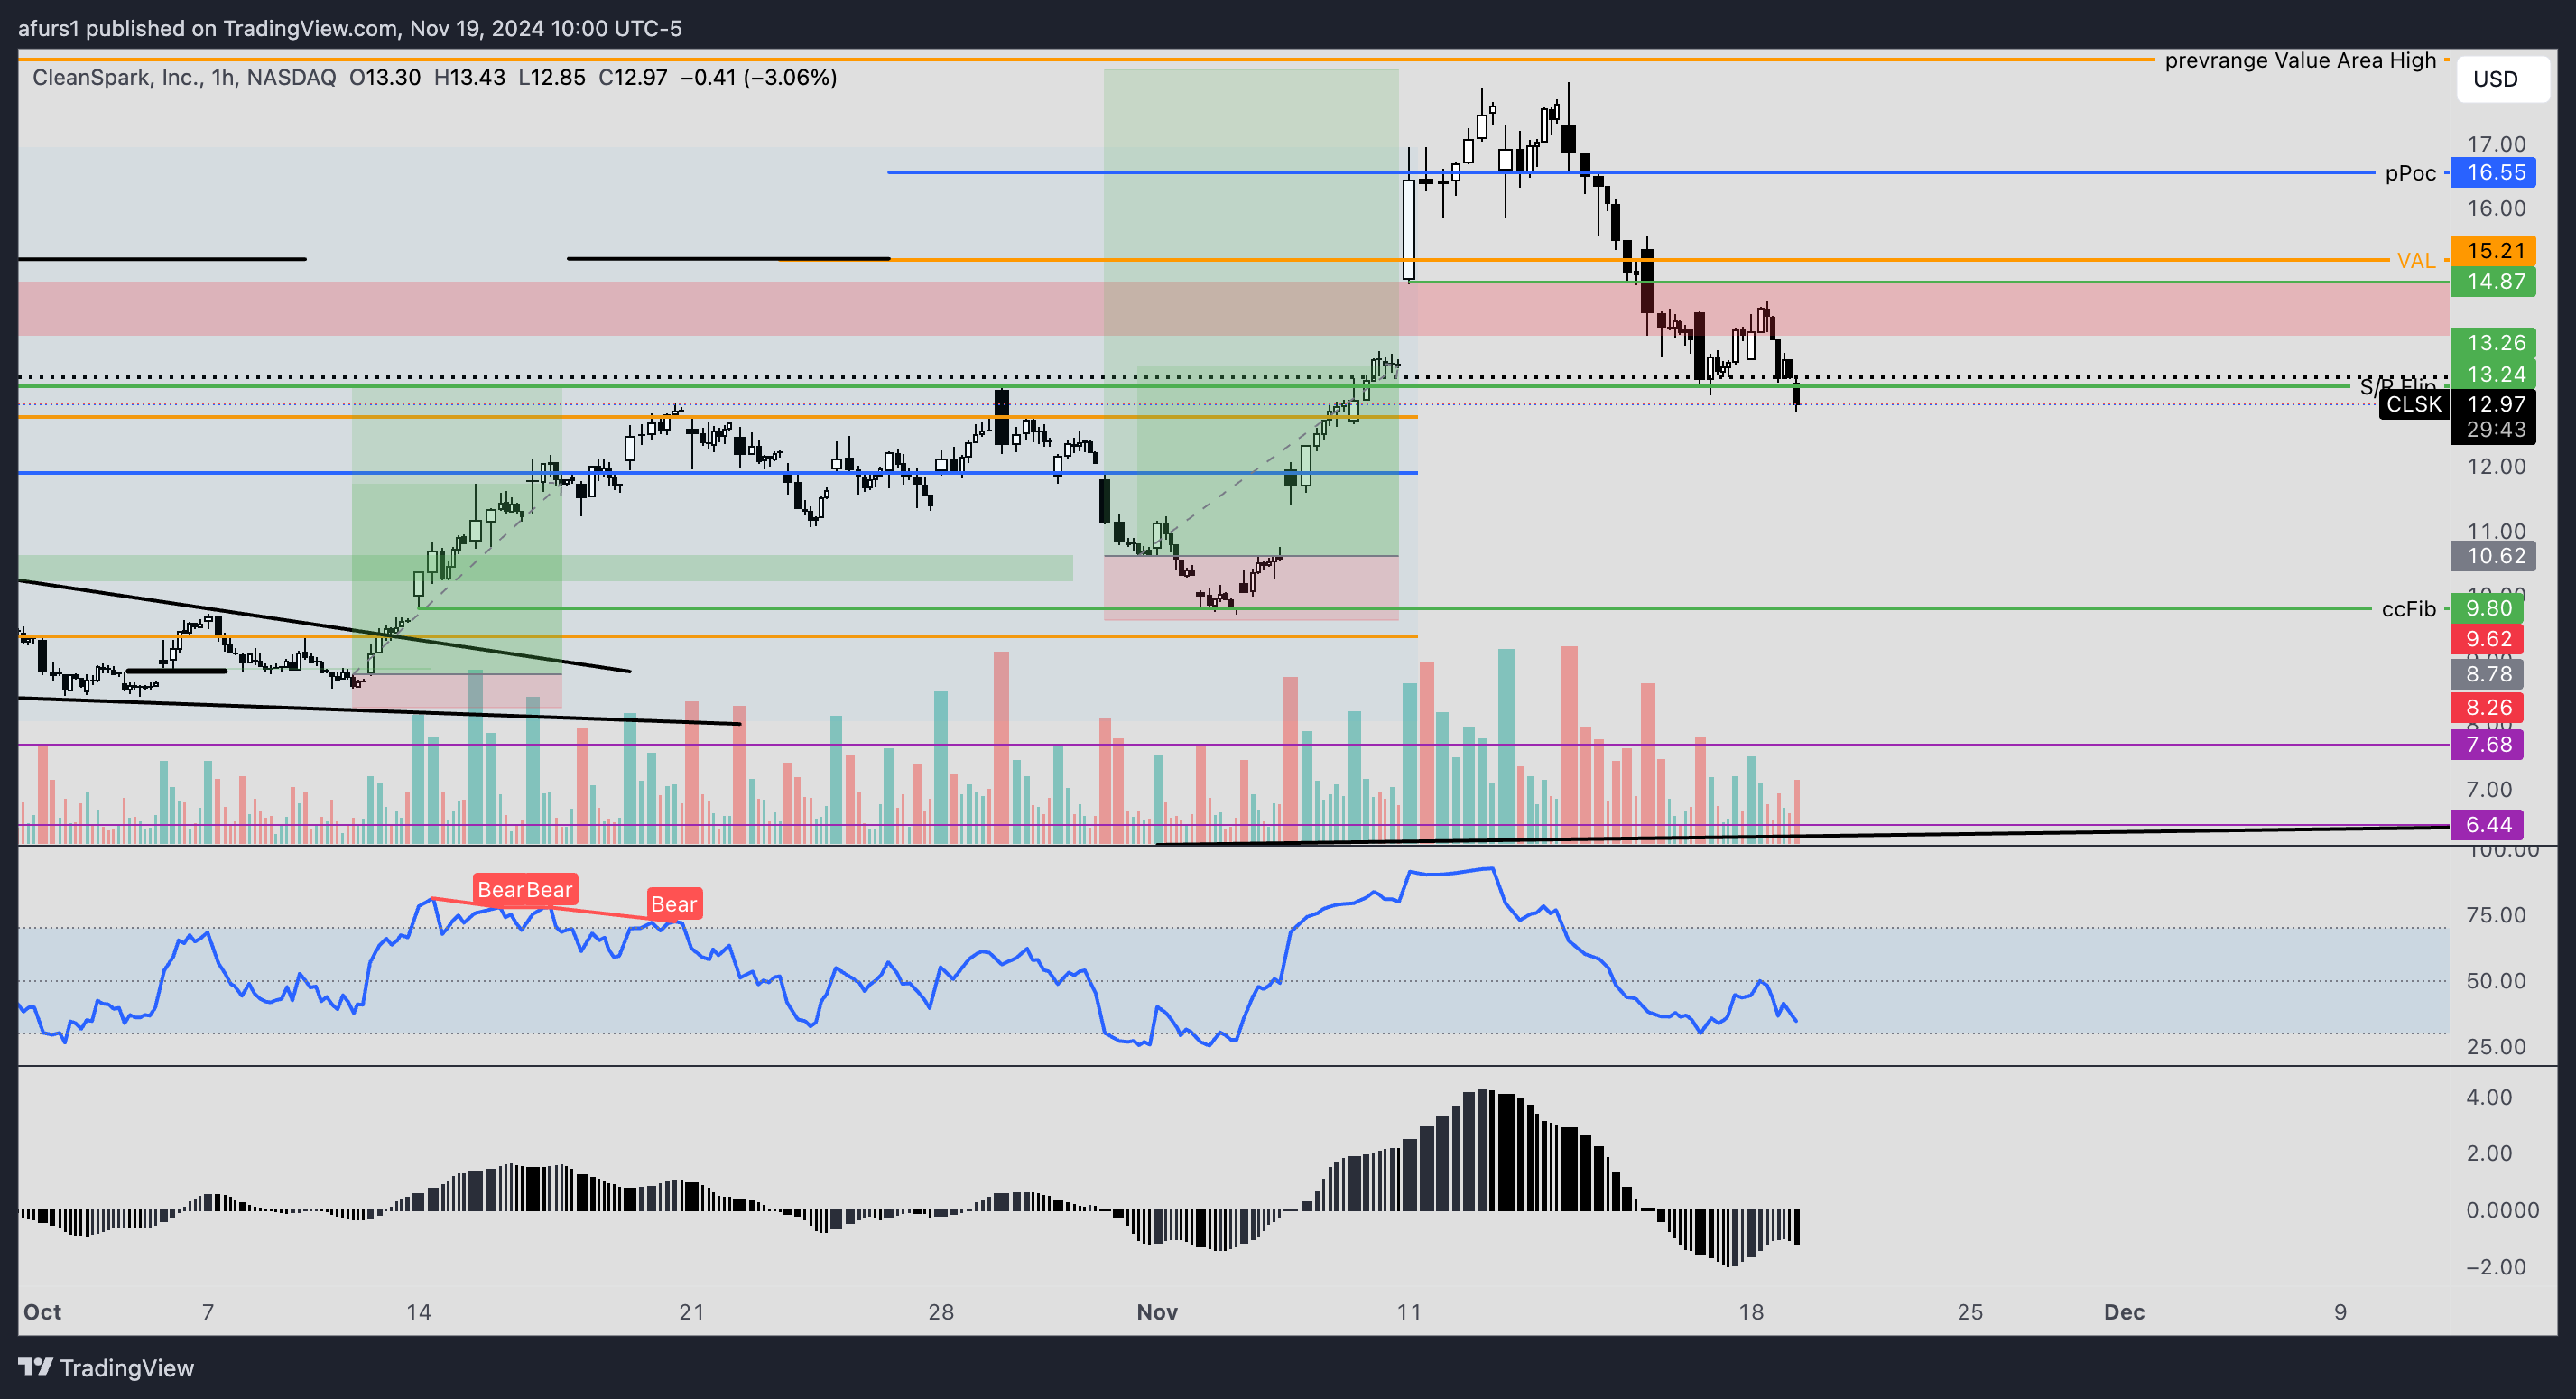The image size is (2576, 1399).
Task: Click the Dec label on time axis
Action: click(x=2124, y=1312)
